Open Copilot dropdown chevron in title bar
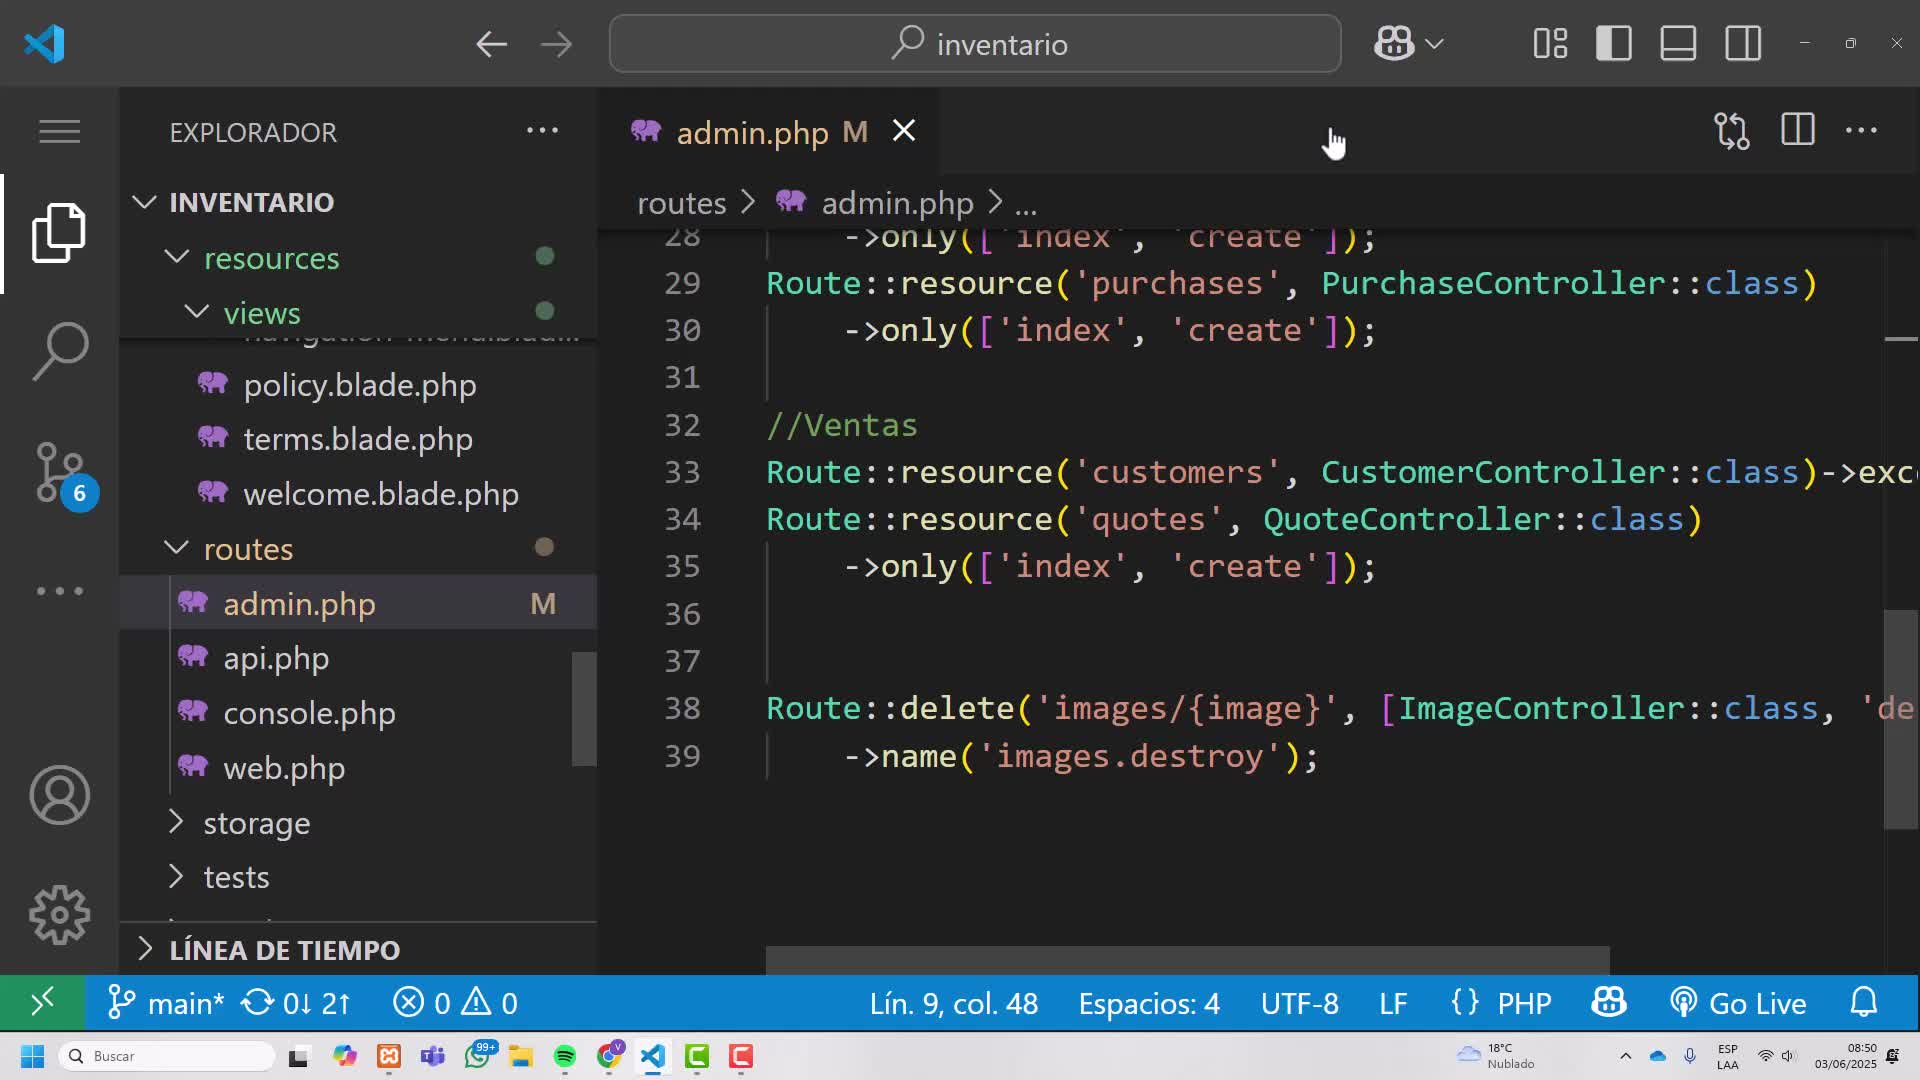Image resolution: width=1920 pixels, height=1080 pixels. (1434, 44)
